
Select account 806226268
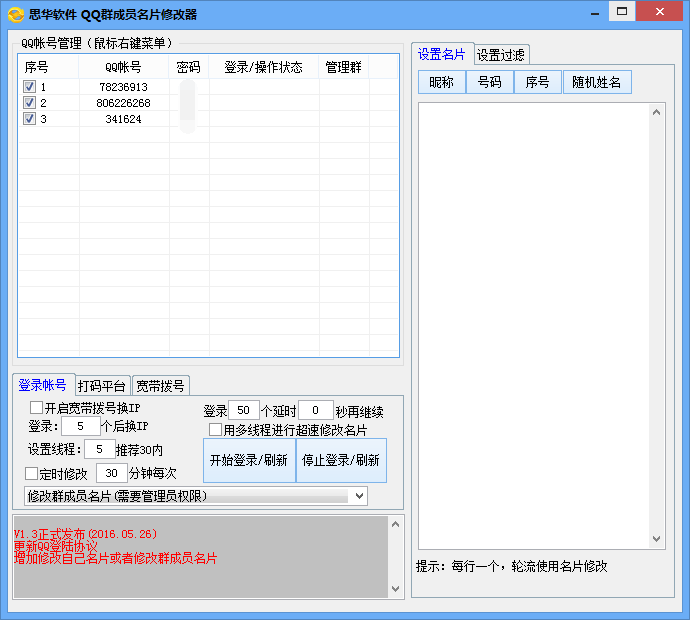coord(124,103)
